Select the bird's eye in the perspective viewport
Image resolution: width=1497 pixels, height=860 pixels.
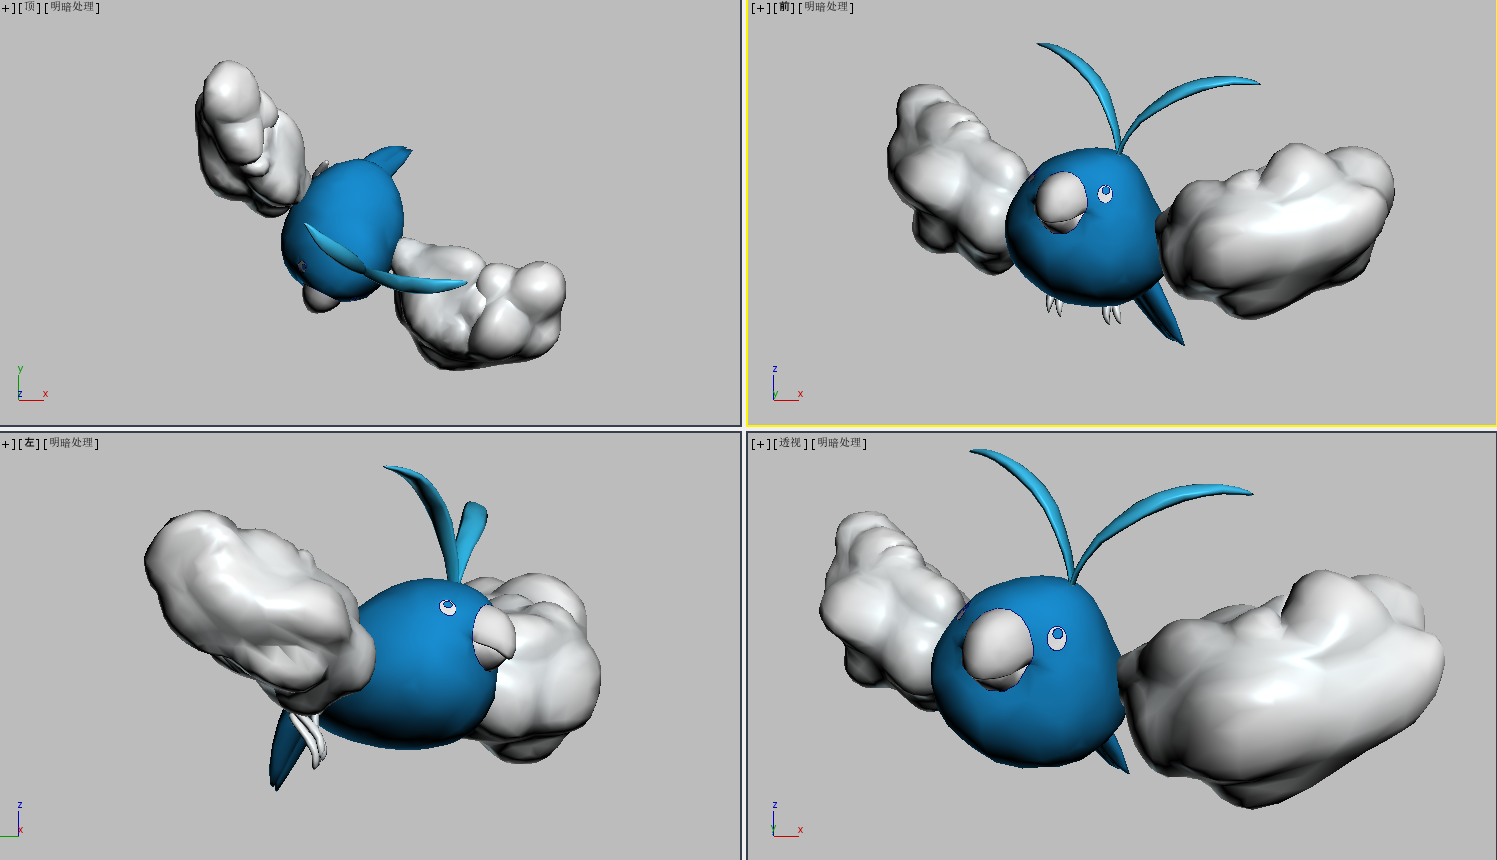point(1057,637)
